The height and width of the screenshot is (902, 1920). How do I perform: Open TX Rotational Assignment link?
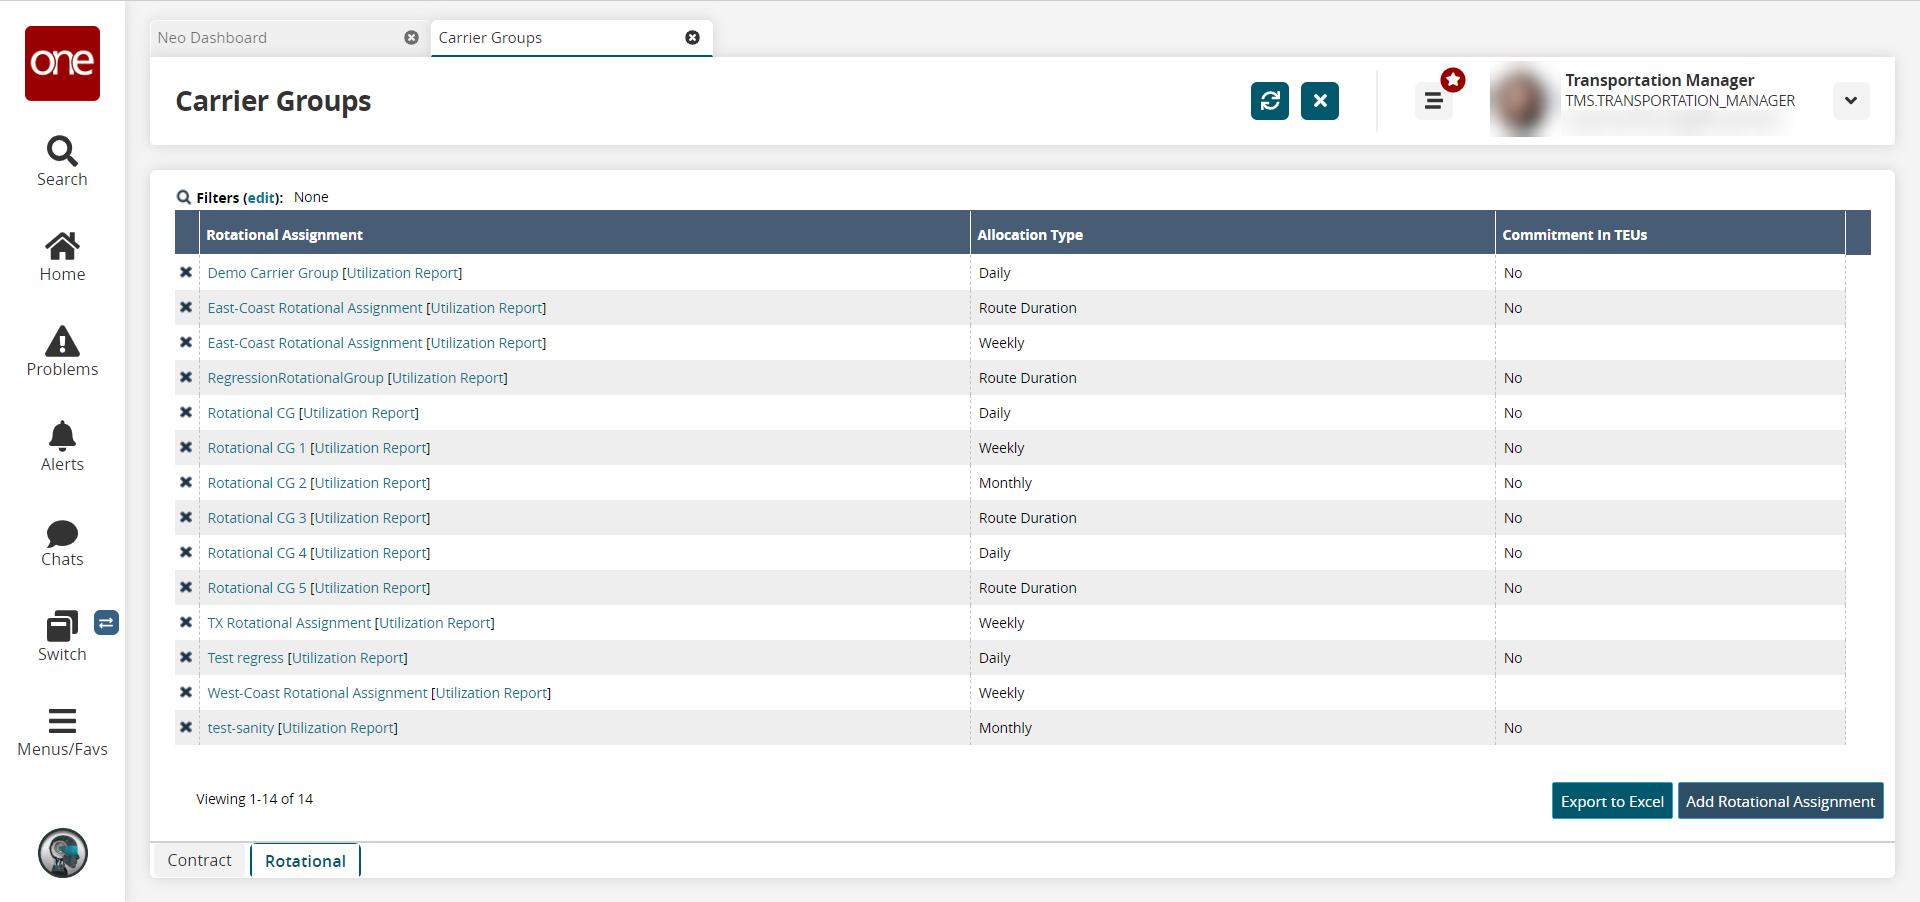289,623
